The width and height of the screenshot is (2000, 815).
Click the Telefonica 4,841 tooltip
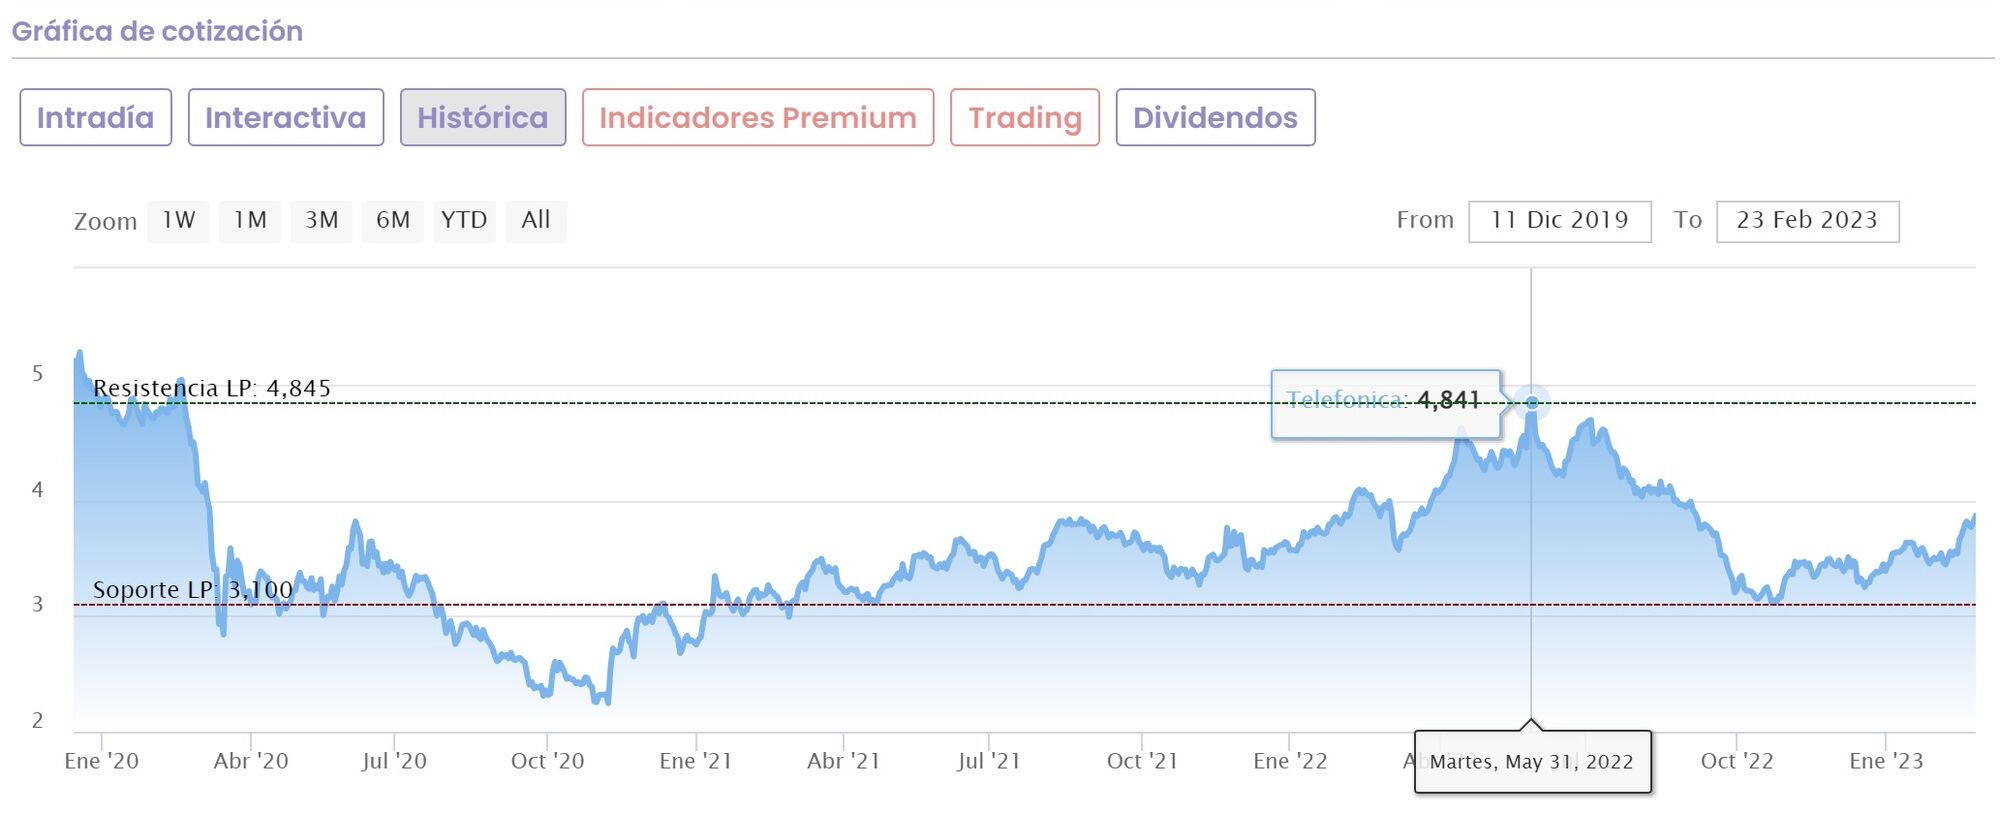(1385, 403)
